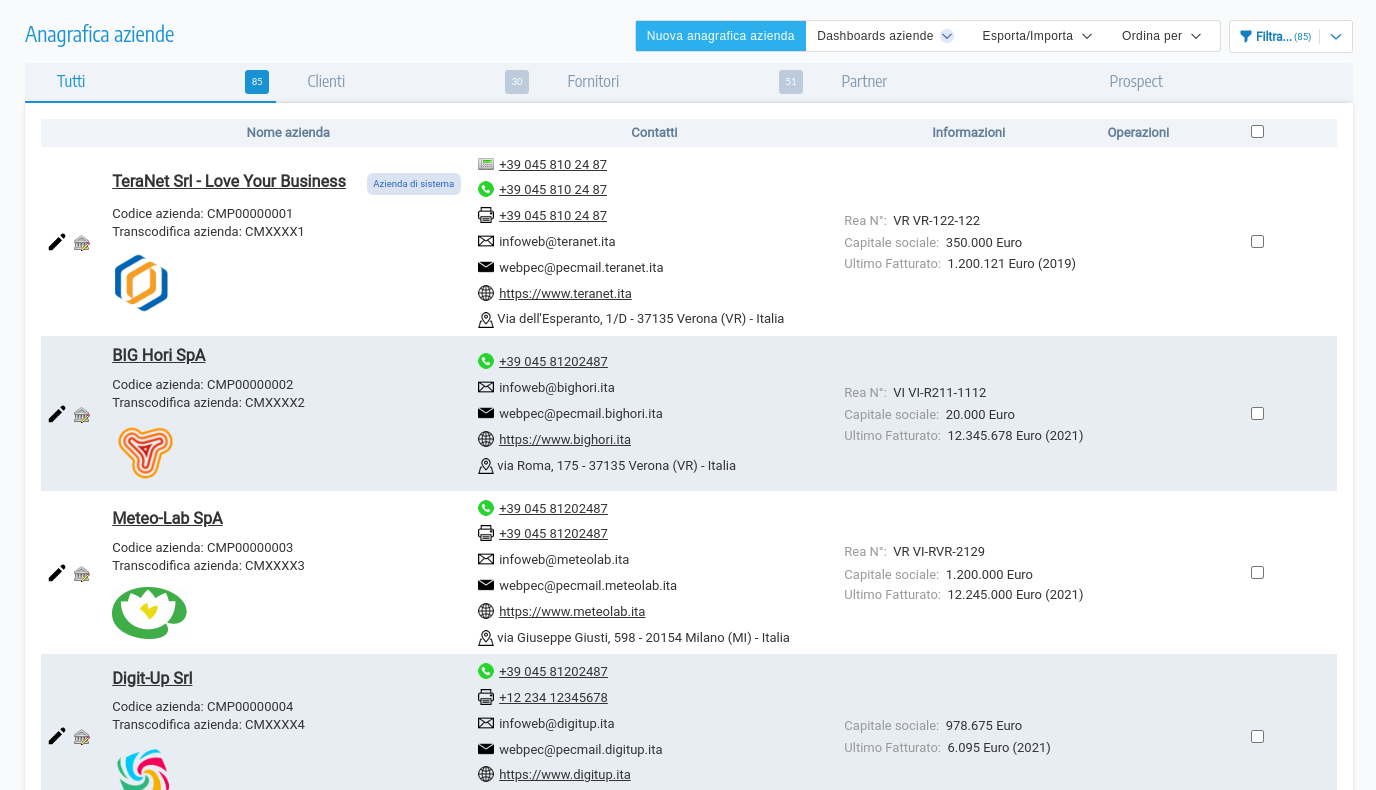Check the checkbox for the Digit-Up Srl row
Screen dimensions: 1376x790
tap(1257, 735)
